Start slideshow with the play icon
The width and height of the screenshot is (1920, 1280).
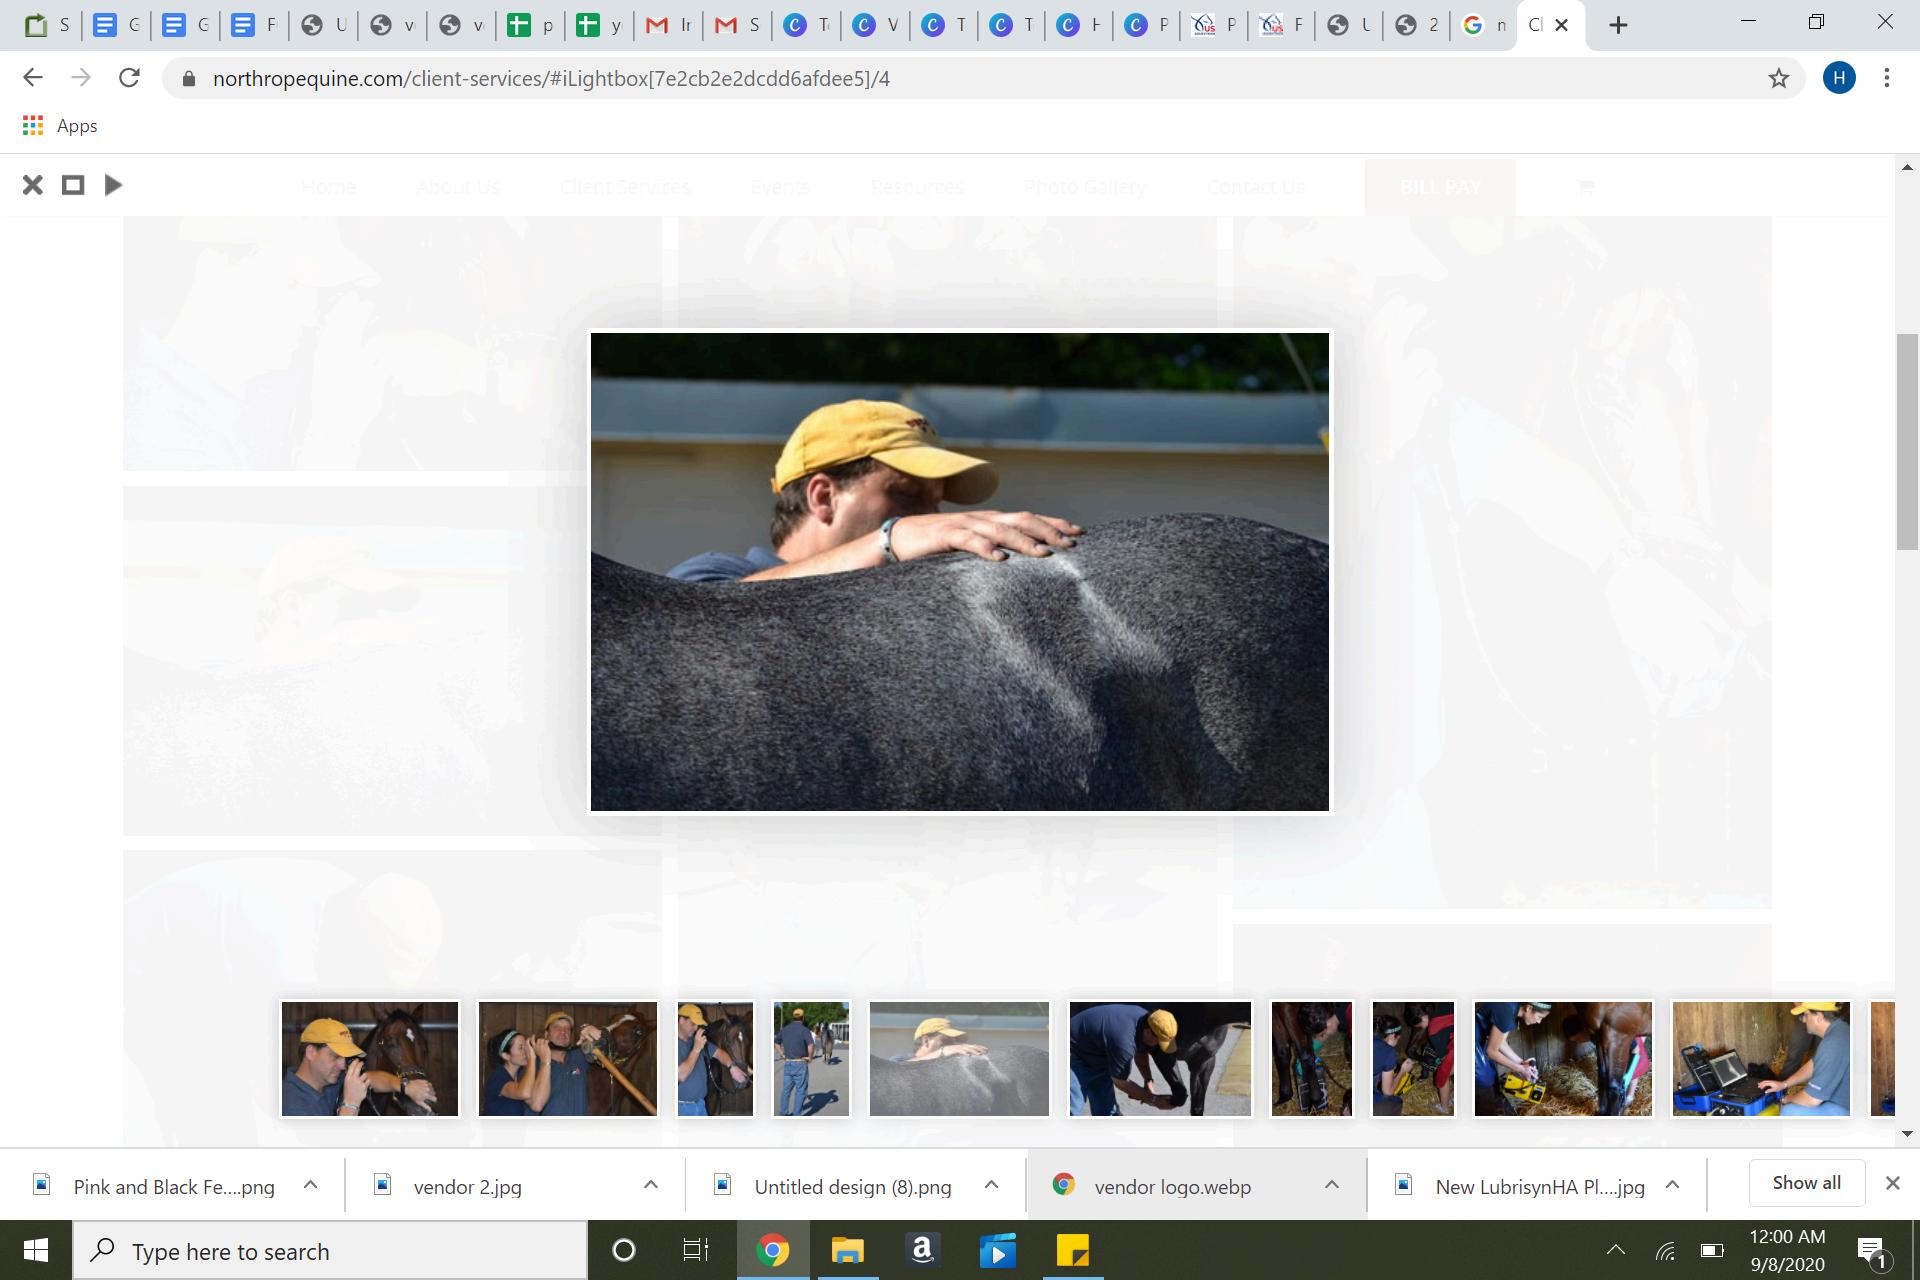point(113,185)
